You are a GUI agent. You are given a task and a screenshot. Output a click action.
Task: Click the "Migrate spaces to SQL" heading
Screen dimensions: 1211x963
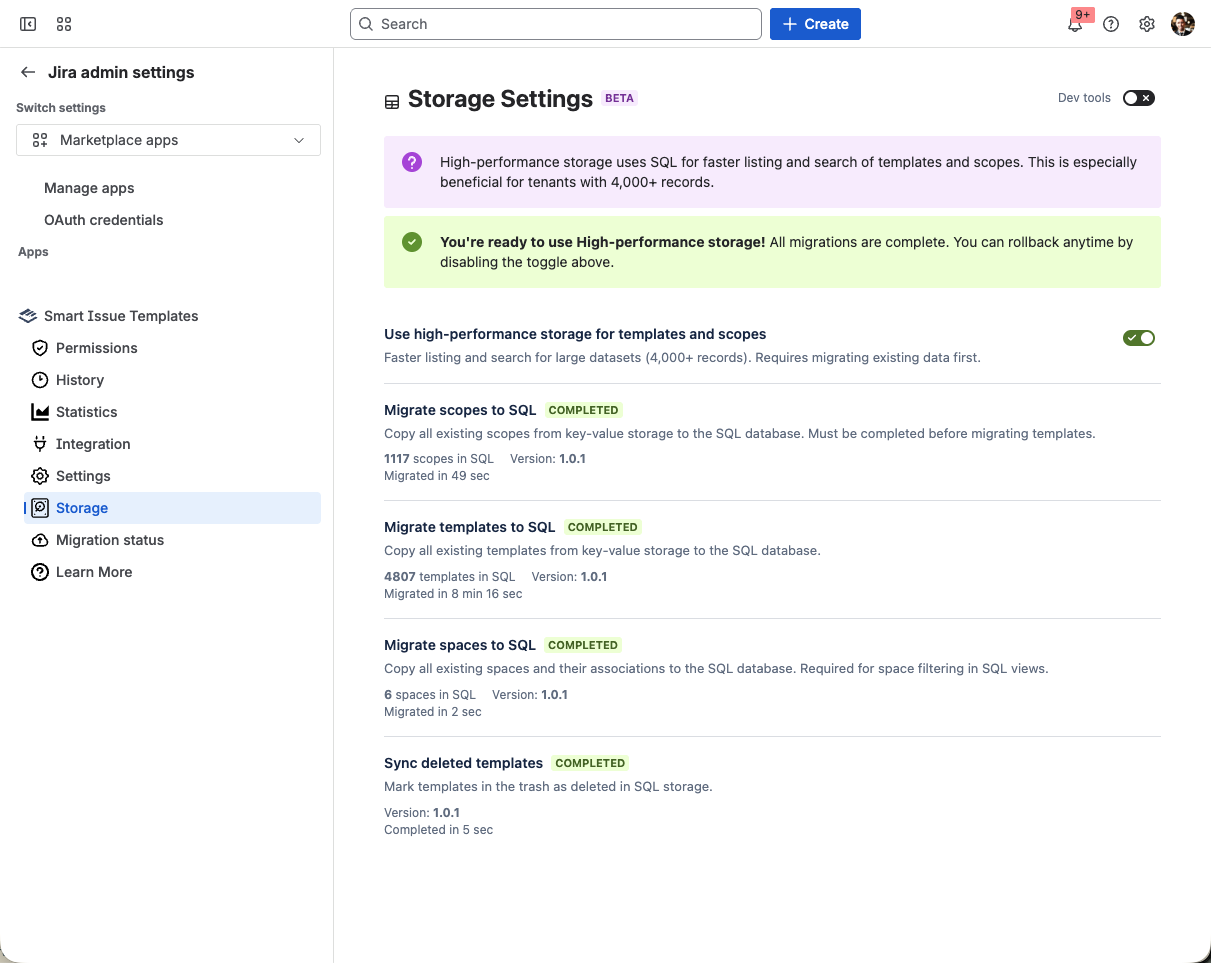click(460, 645)
